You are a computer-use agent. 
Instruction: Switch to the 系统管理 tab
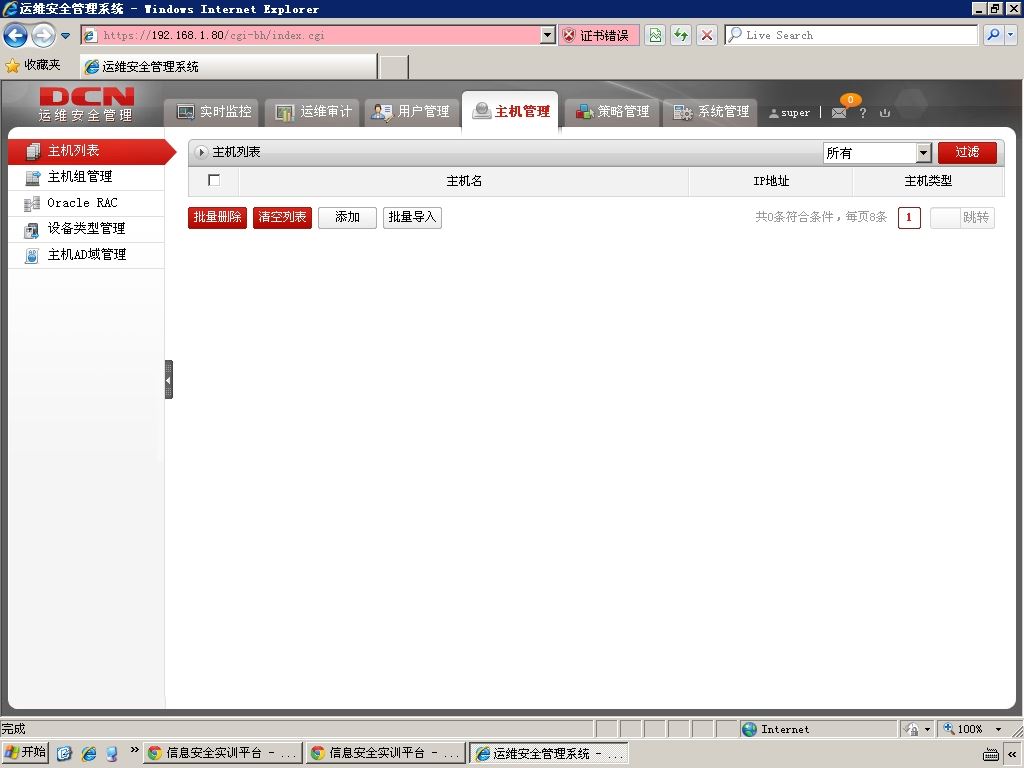[x=711, y=112]
